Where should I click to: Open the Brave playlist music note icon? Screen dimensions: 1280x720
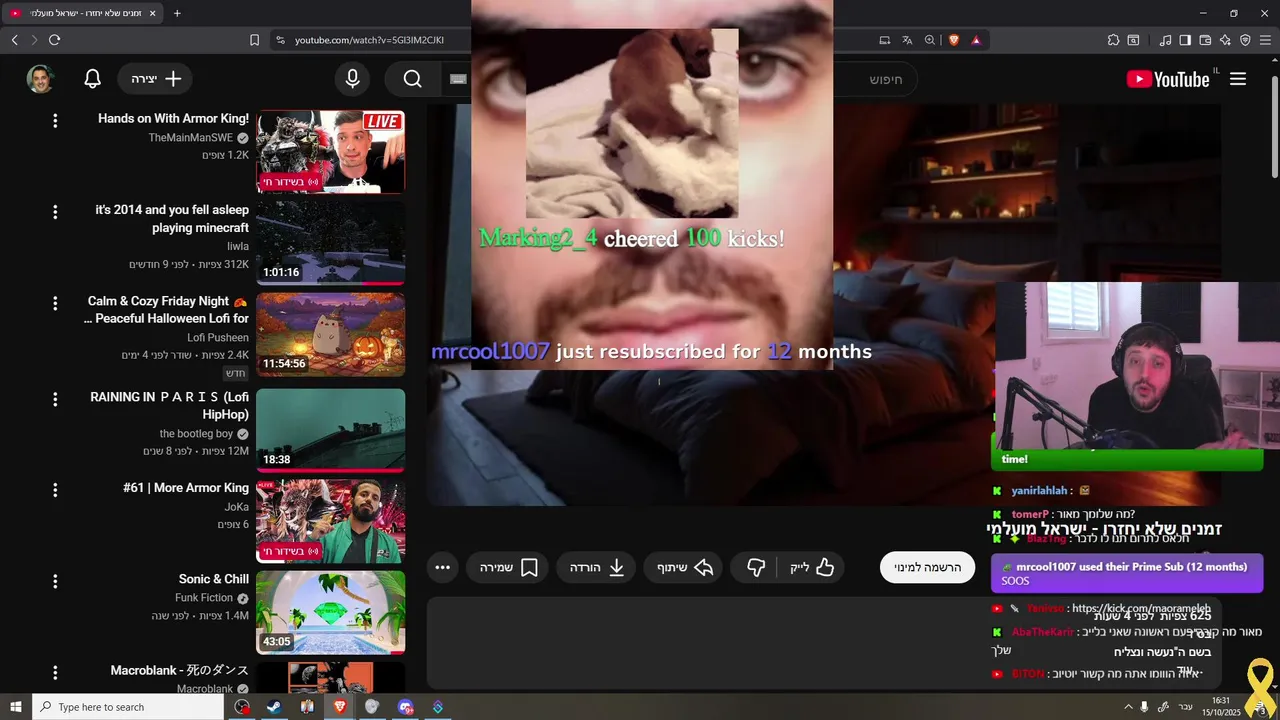[x=1165, y=40]
